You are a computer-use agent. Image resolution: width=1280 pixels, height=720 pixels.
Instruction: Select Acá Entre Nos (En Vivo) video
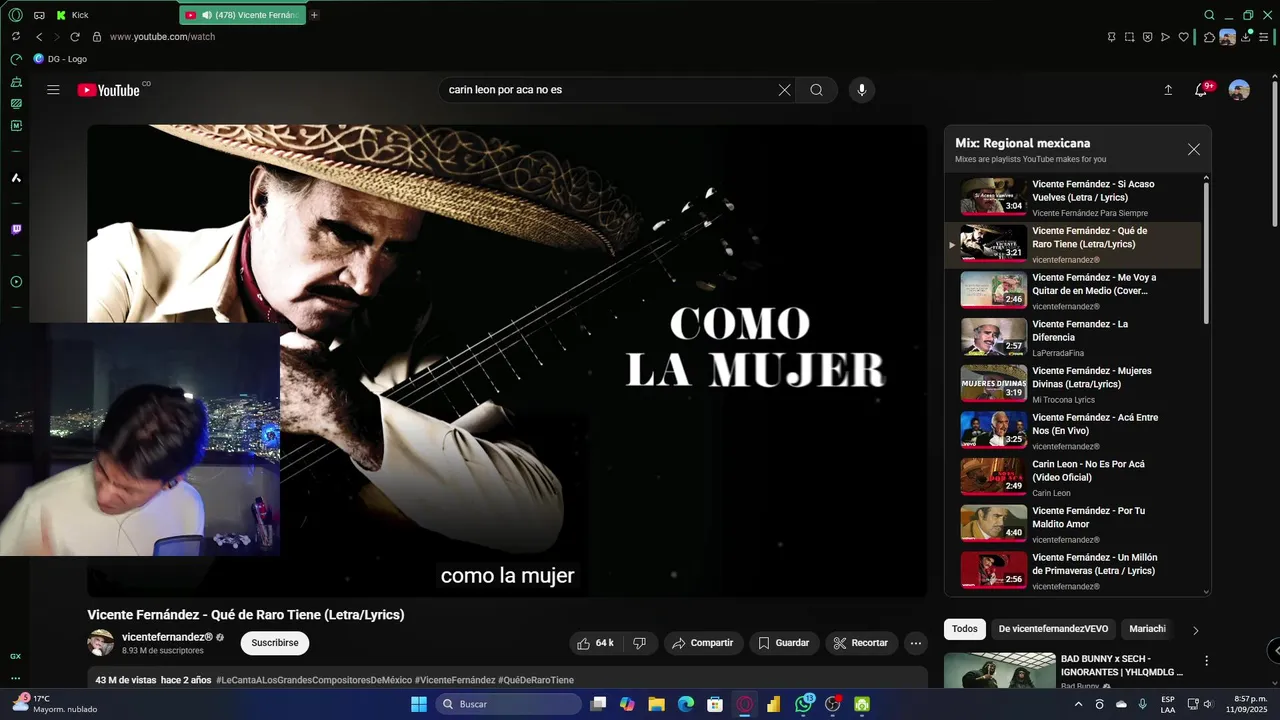1073,430
